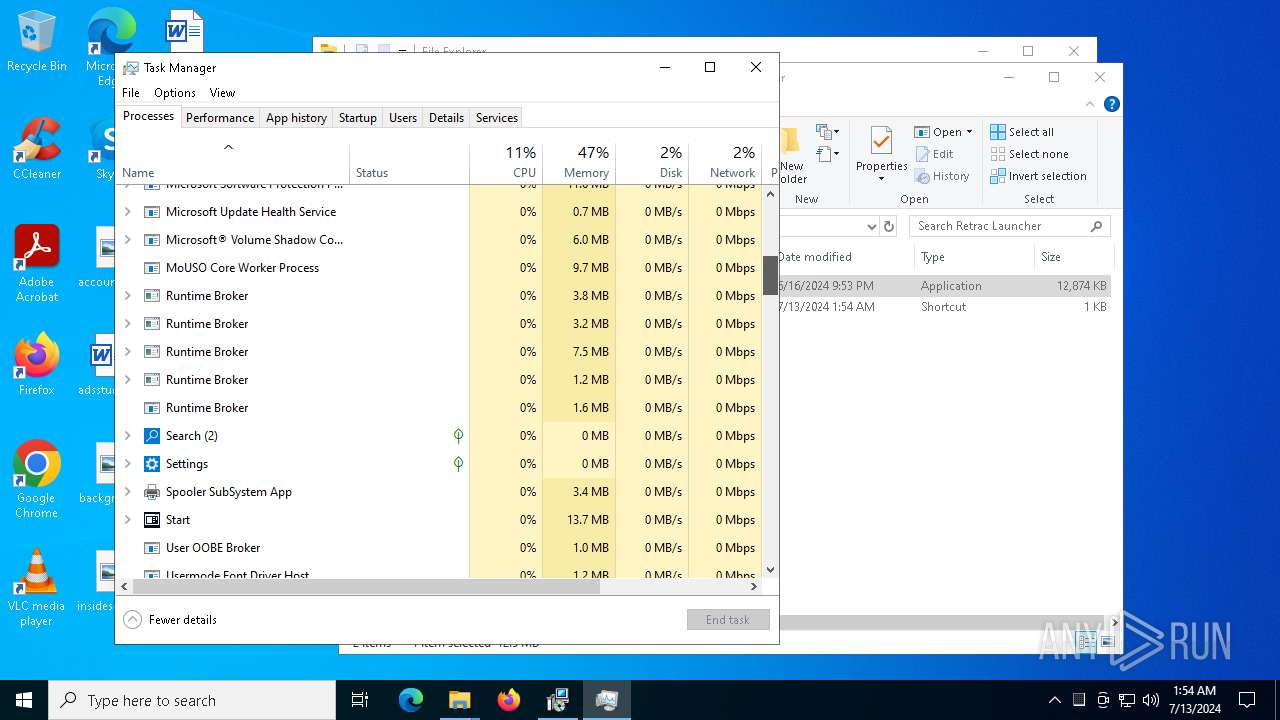Click the Spooler SubSystem App printer icon
The image size is (1280, 720).
[152, 492]
